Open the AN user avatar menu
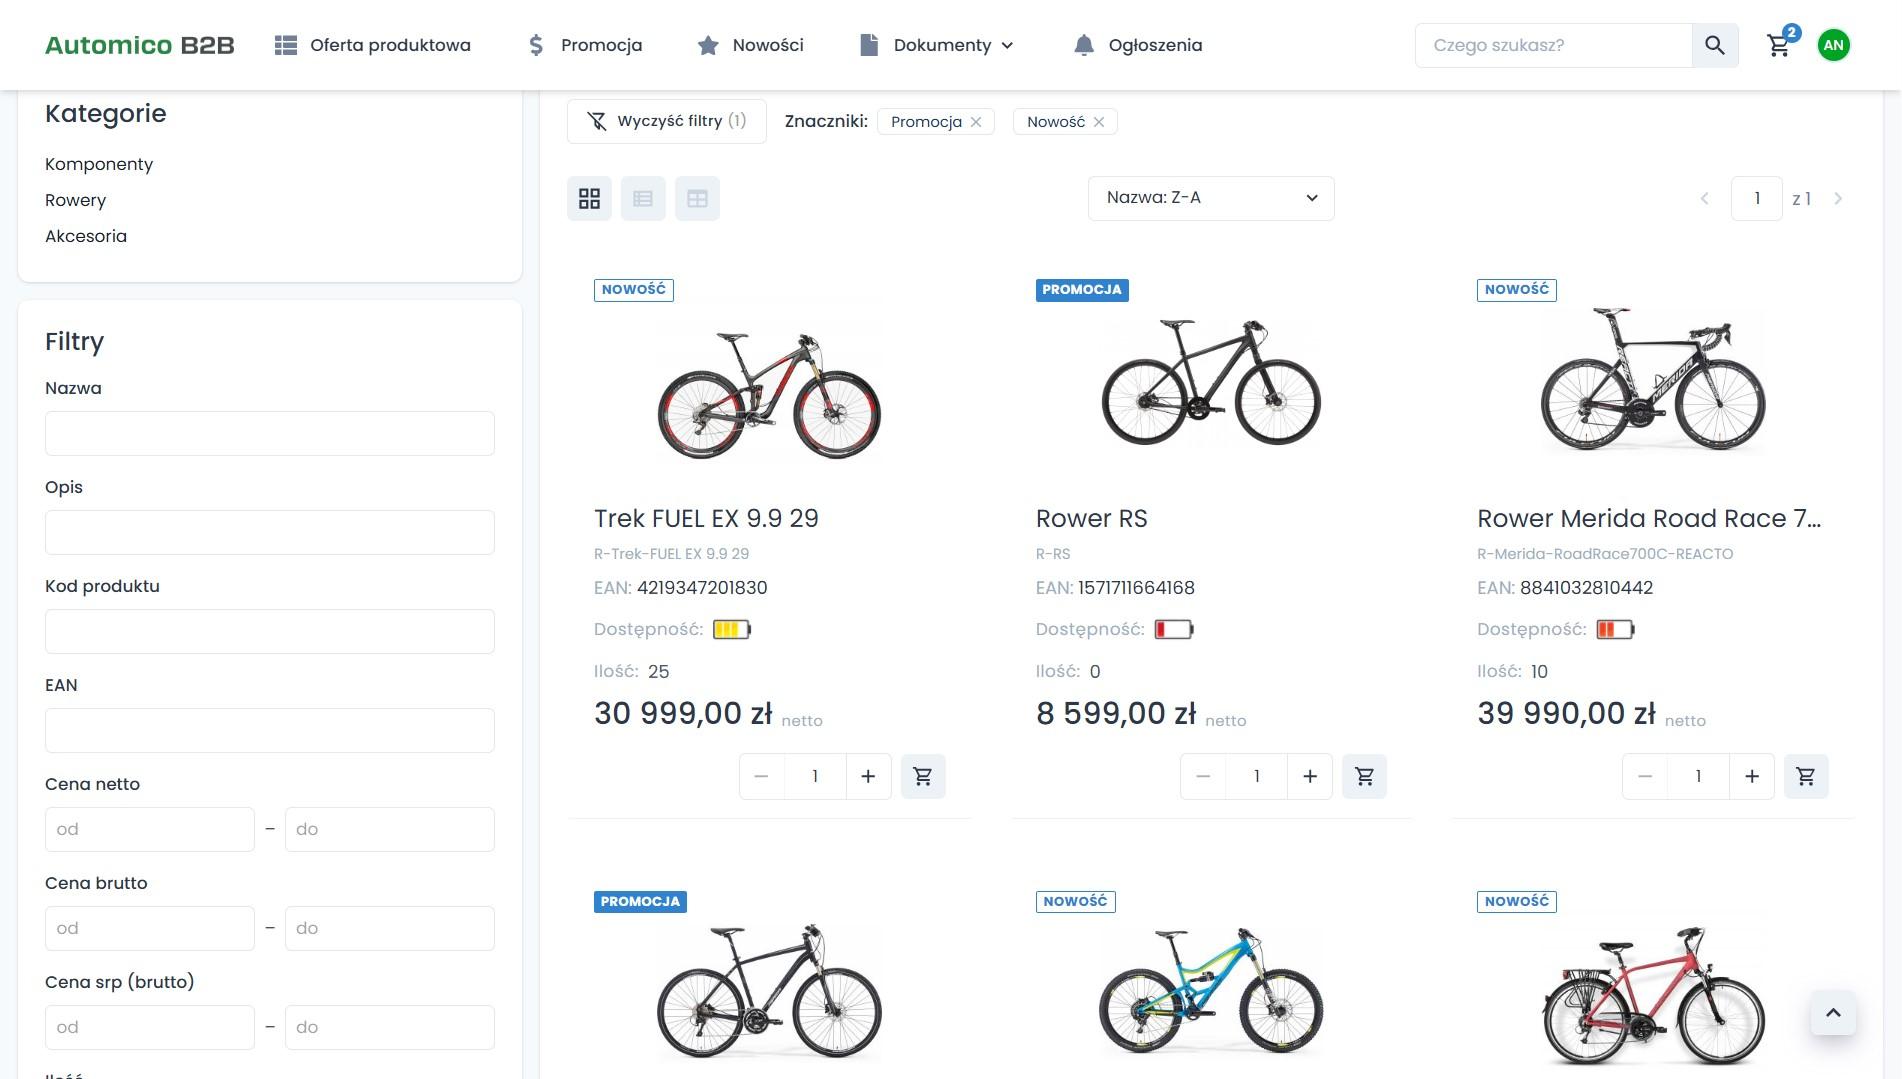The height and width of the screenshot is (1079, 1902). coord(1833,45)
